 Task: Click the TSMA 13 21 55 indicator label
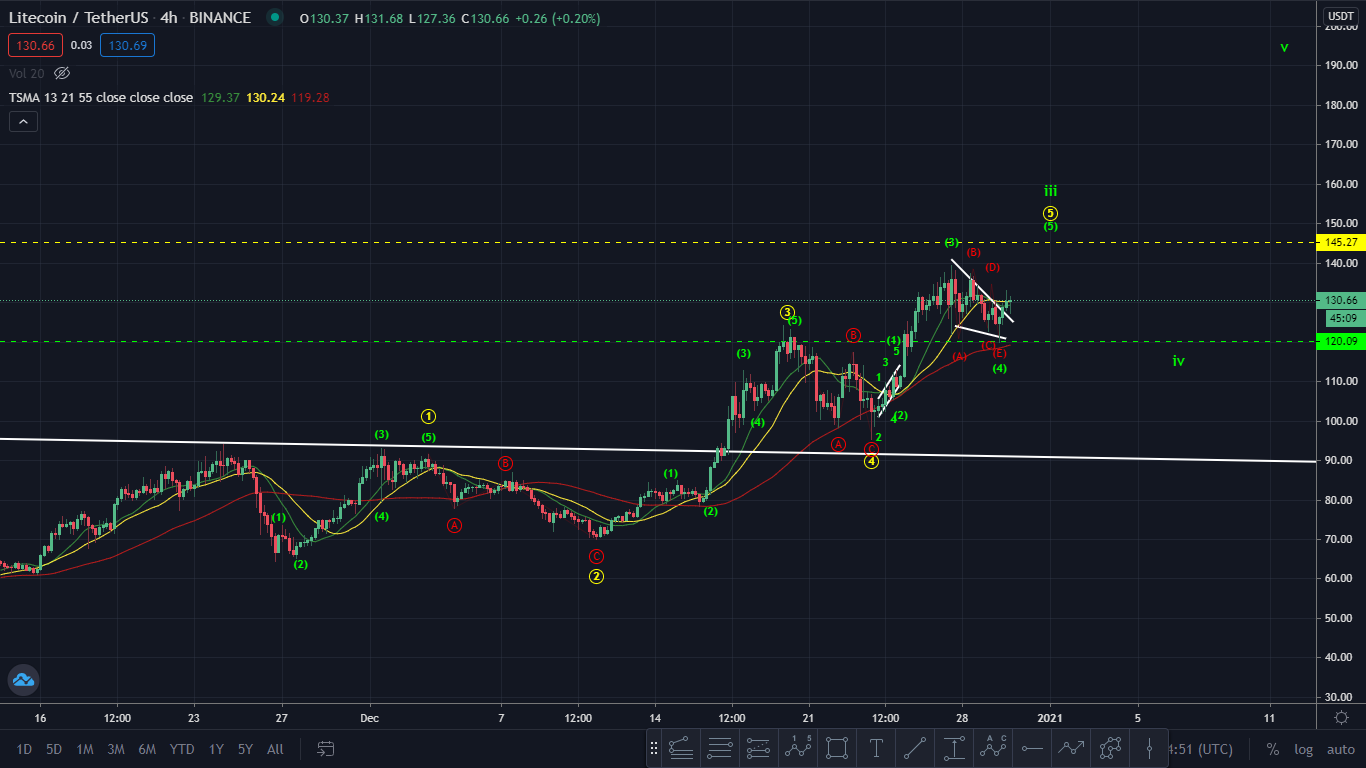(101, 97)
